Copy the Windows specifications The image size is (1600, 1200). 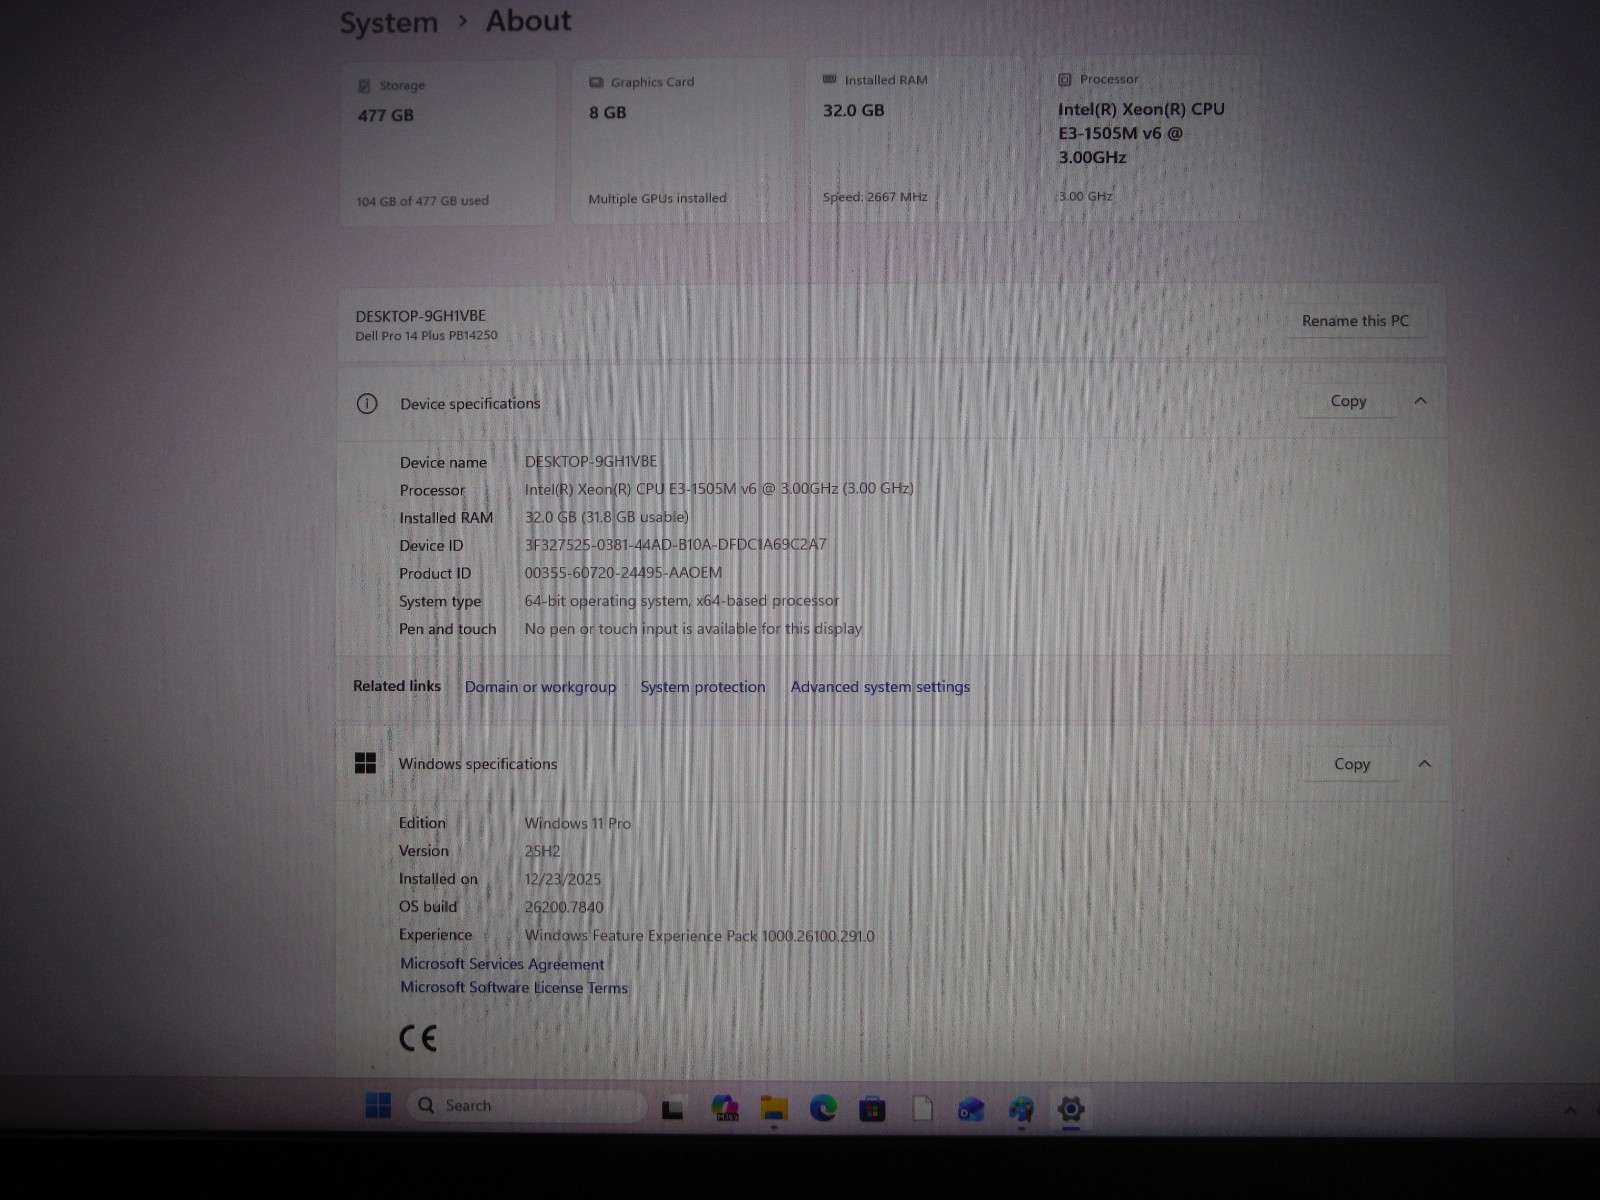click(1352, 764)
